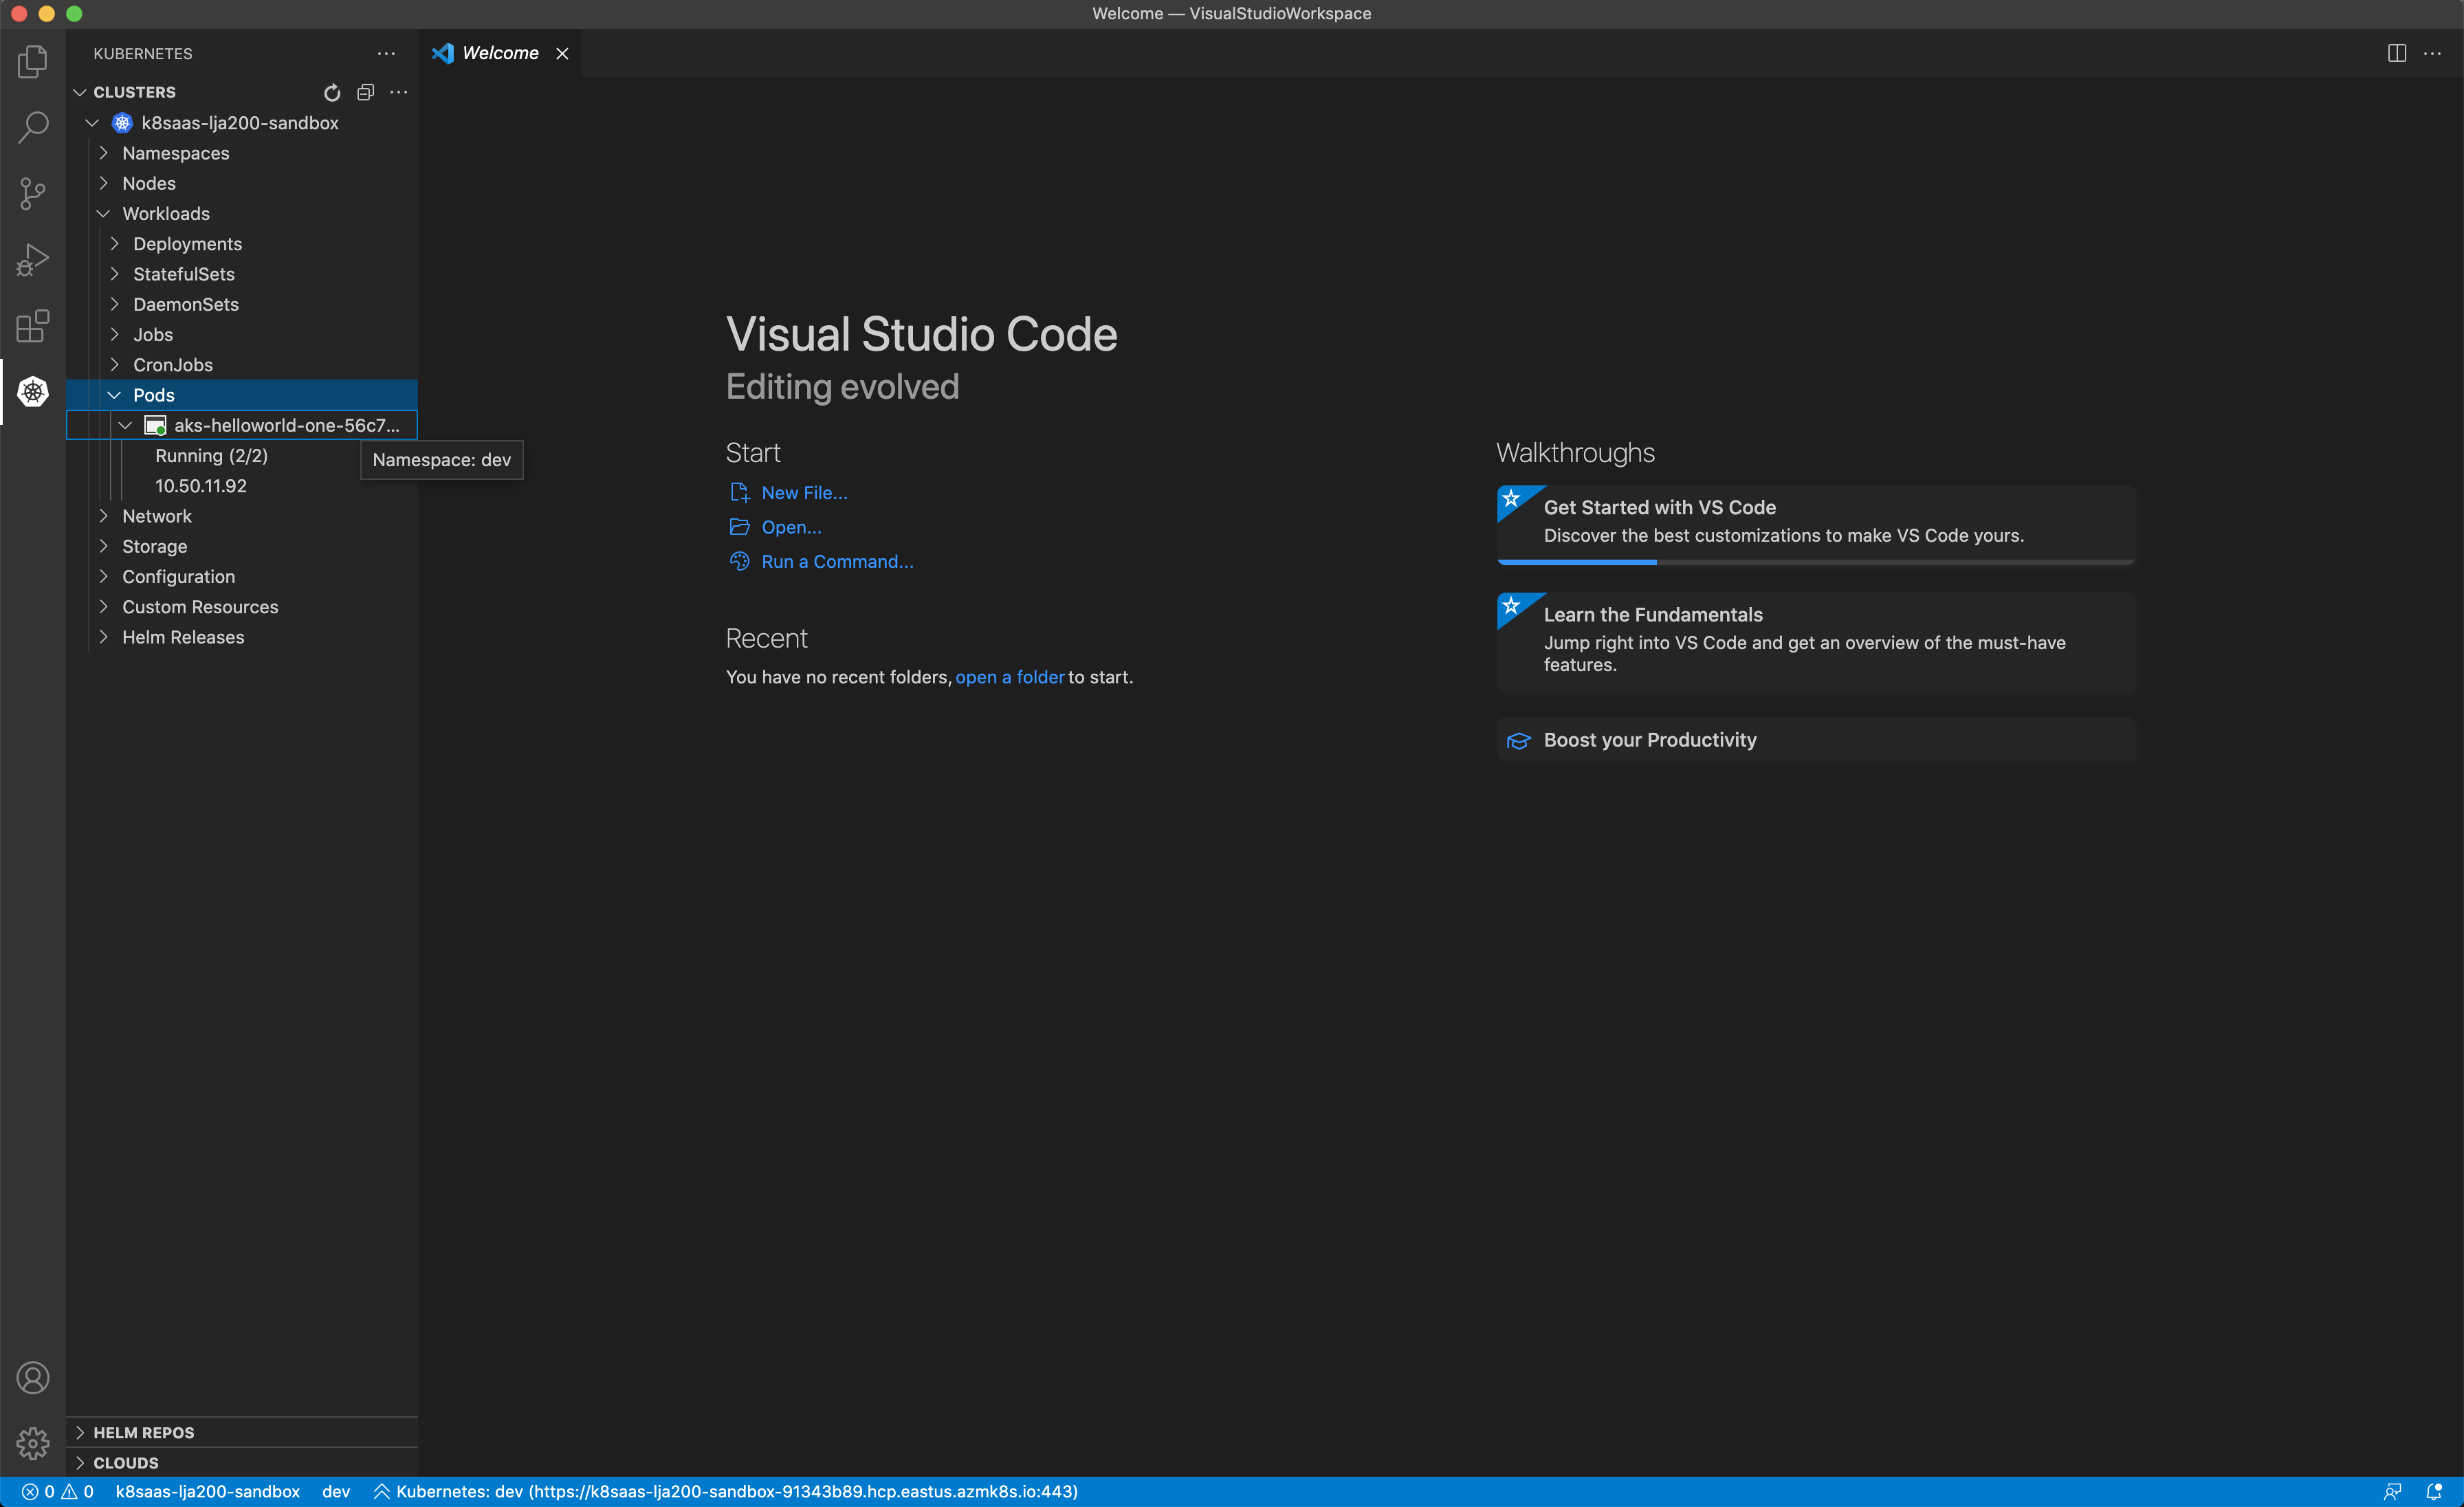Expand the StatefulSets node
The width and height of the screenshot is (2464, 1507).
coord(114,274)
